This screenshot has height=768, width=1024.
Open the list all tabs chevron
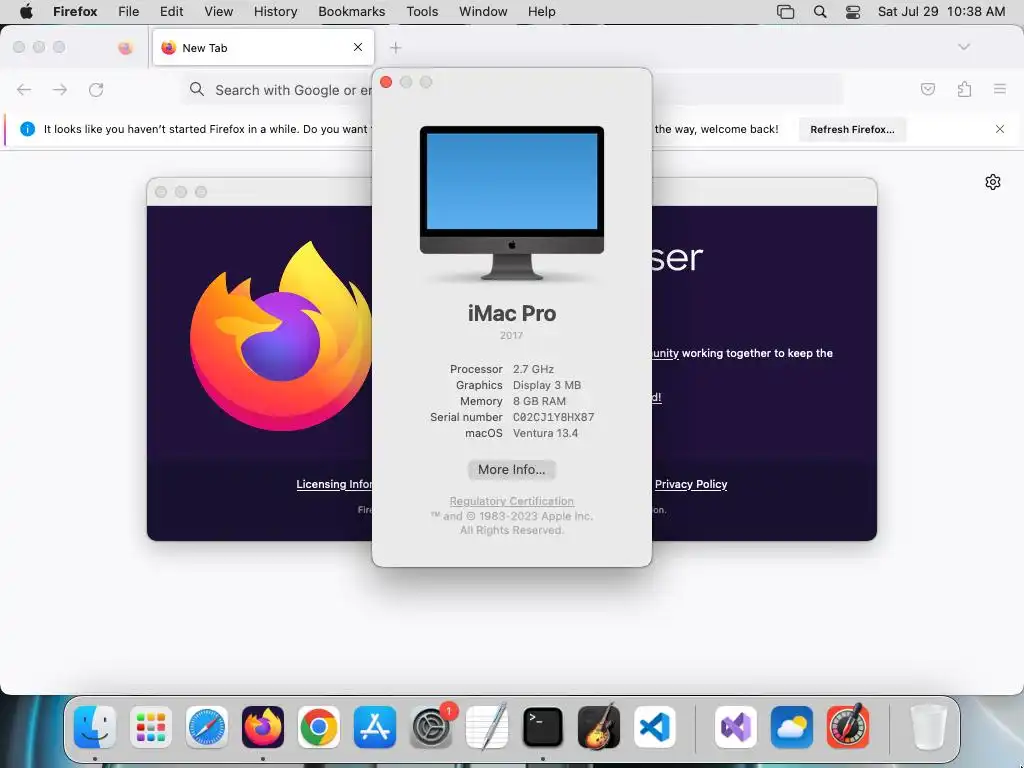click(964, 47)
